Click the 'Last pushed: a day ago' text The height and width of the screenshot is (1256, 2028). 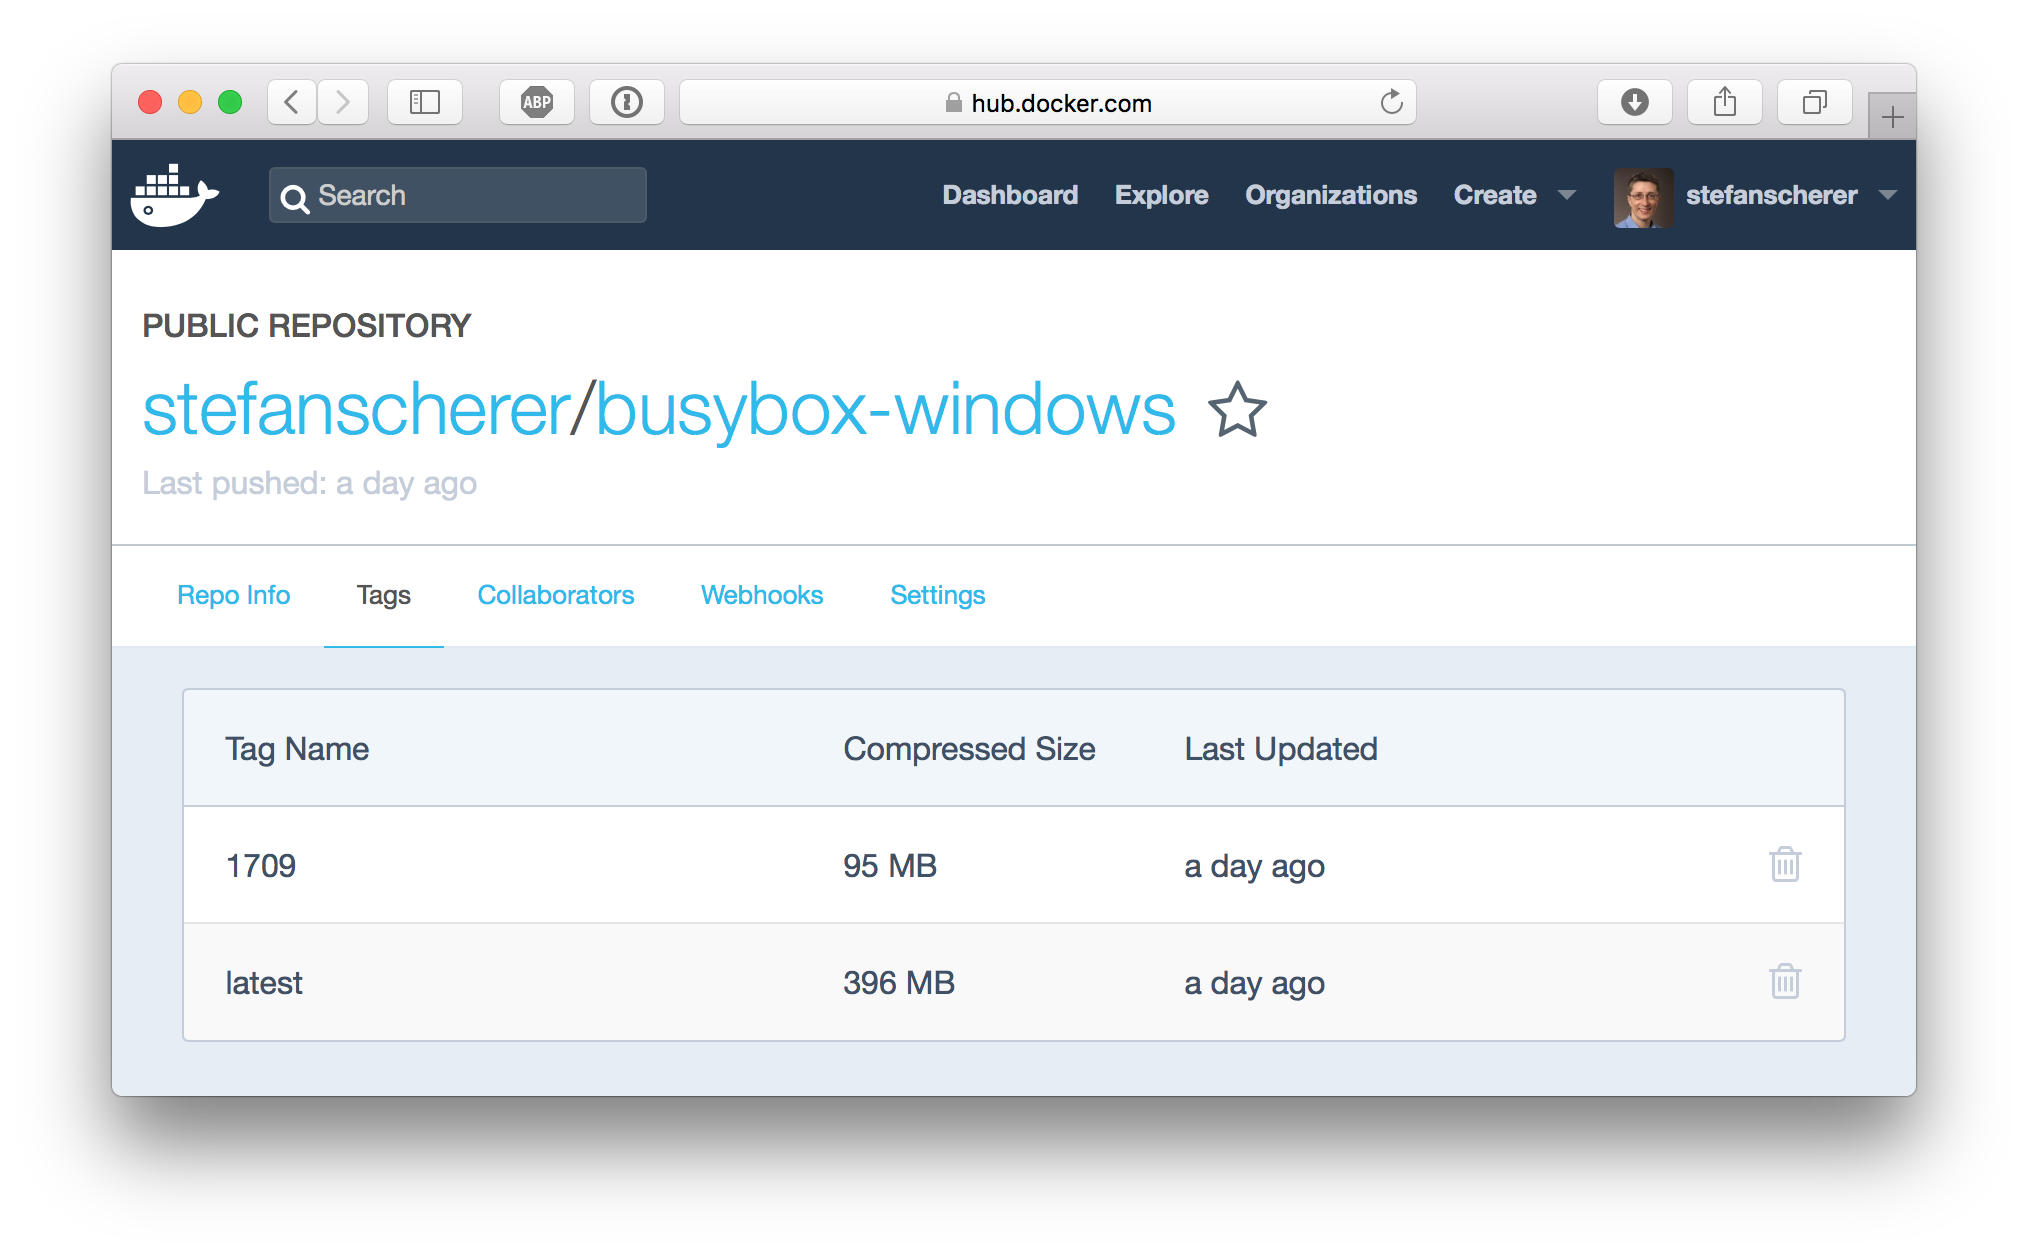(x=310, y=484)
